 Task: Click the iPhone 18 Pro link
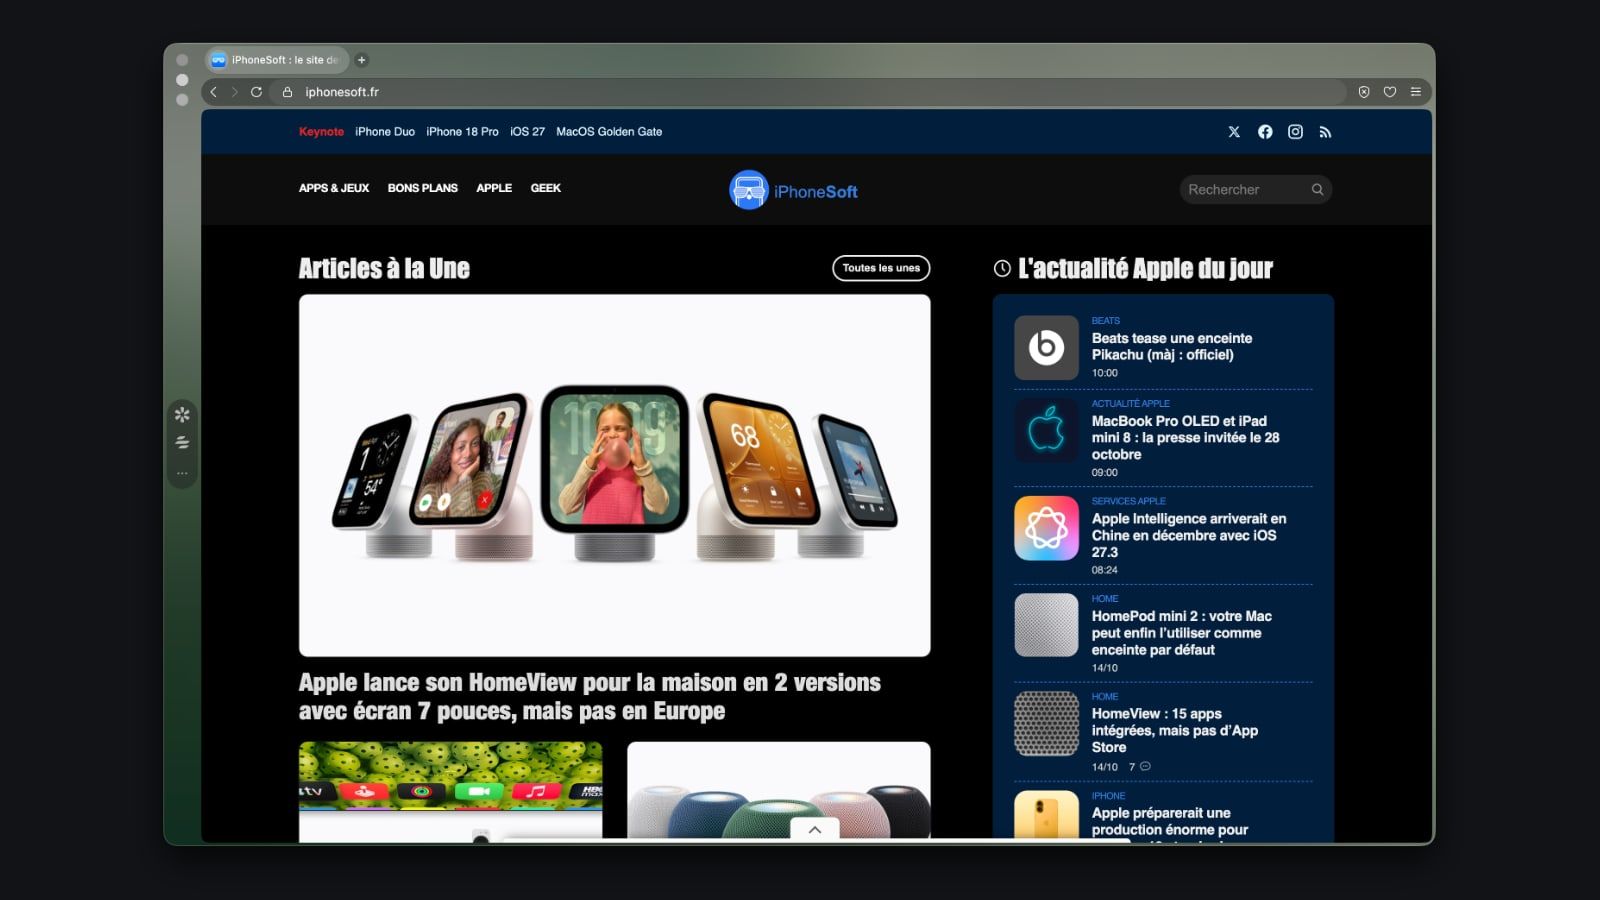point(462,132)
